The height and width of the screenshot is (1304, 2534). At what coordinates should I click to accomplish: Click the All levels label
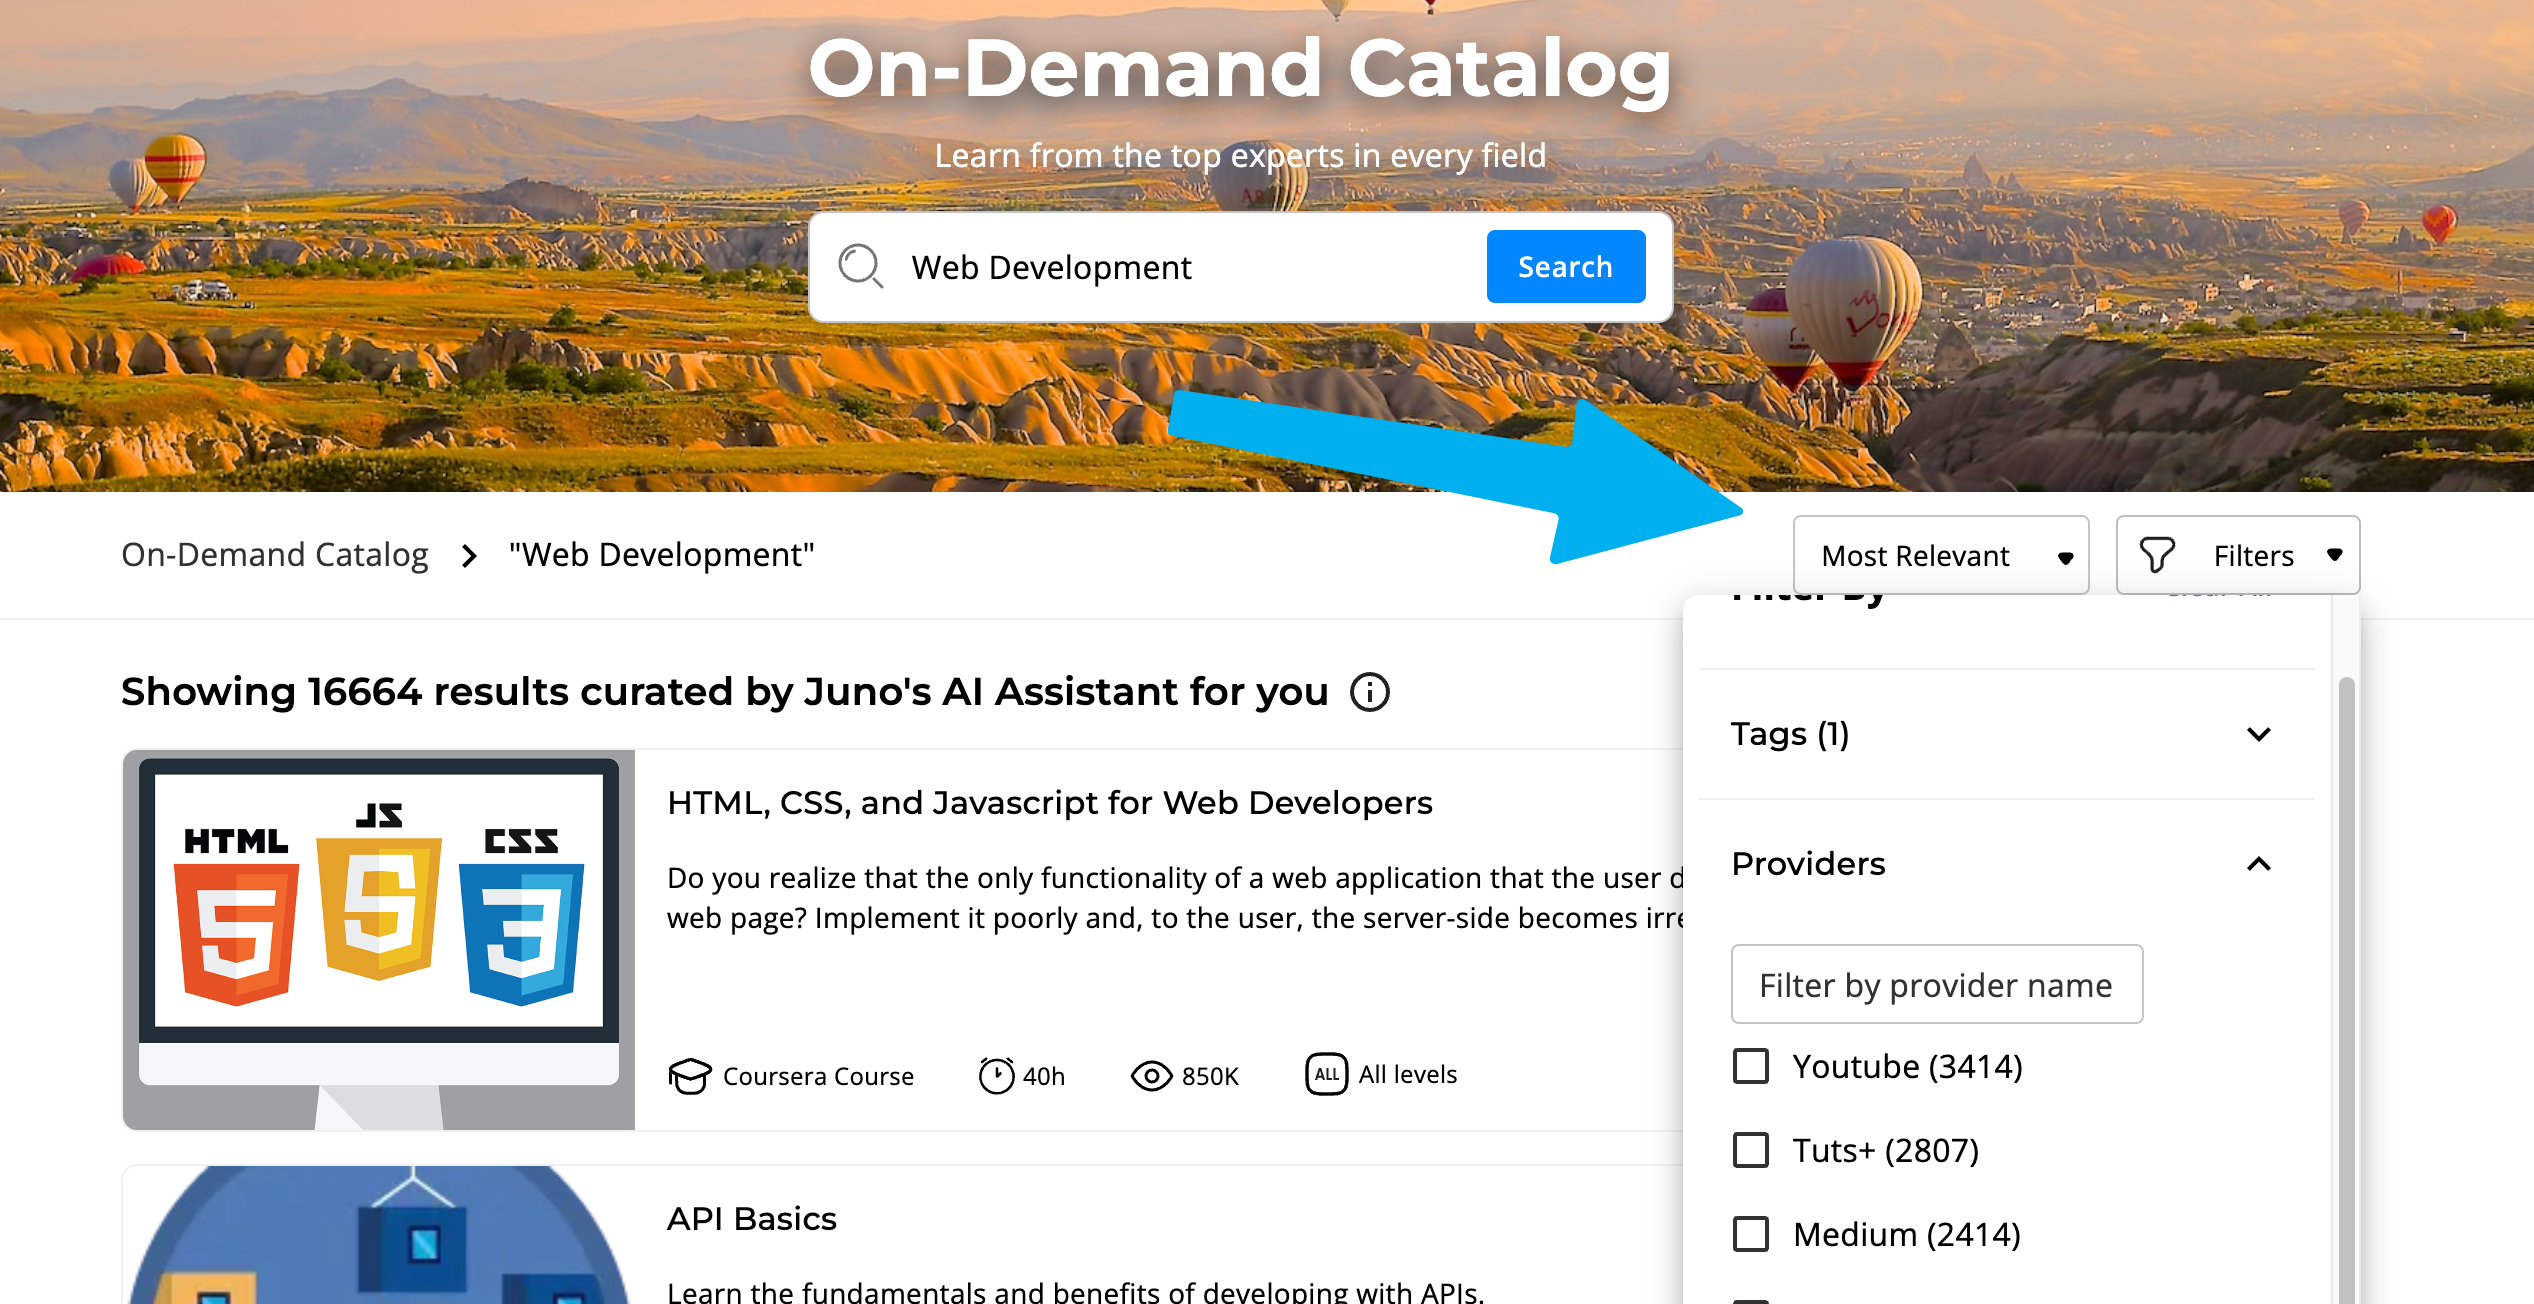click(x=1408, y=1075)
